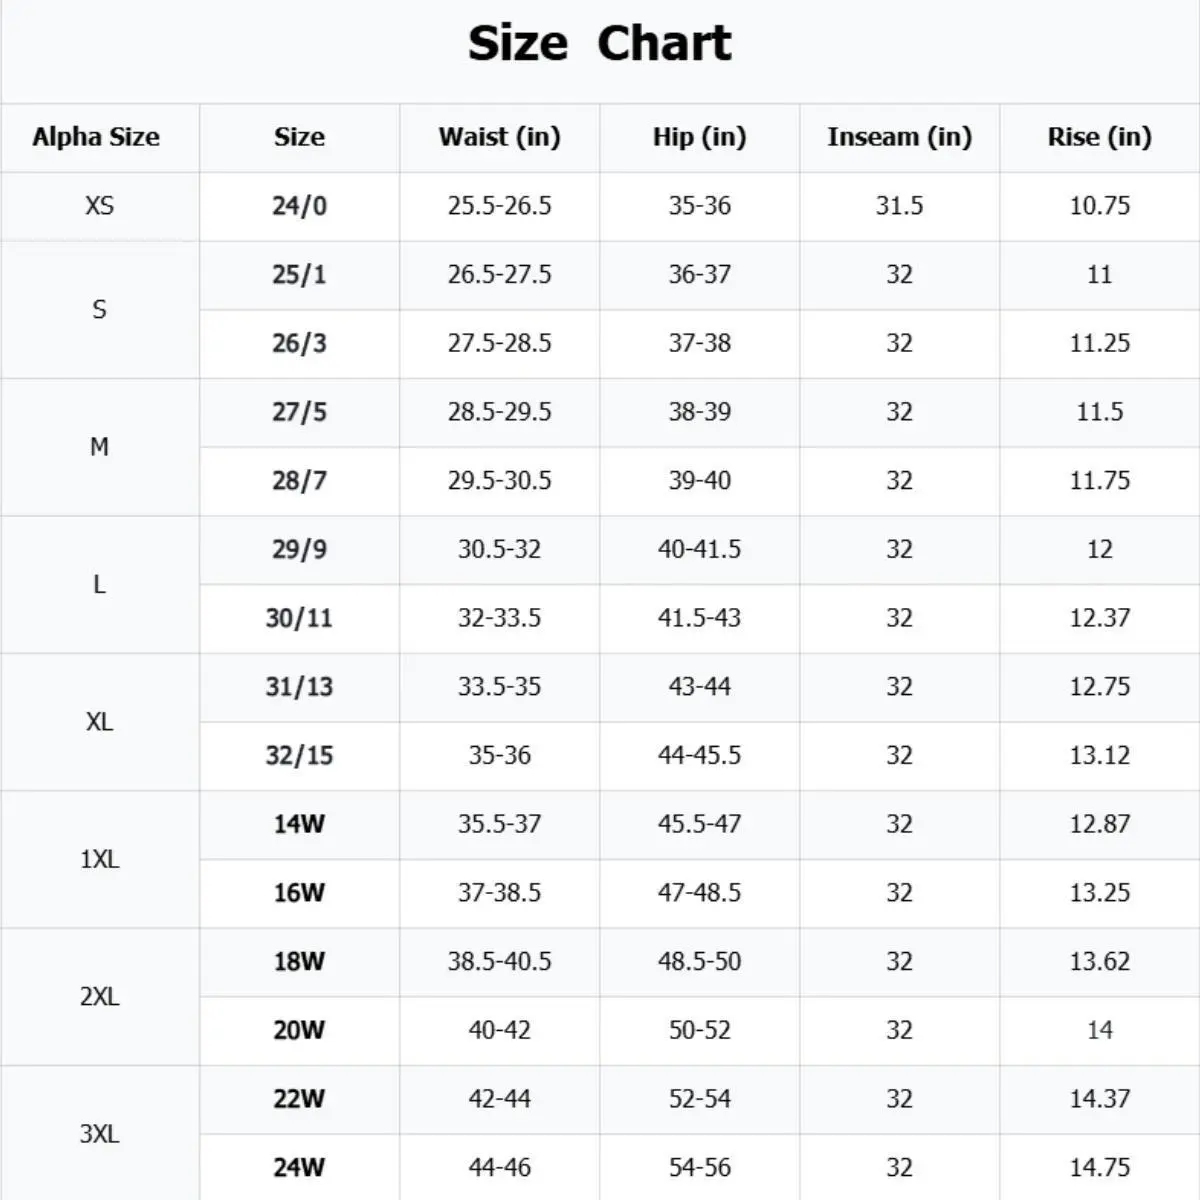
Task: Select the Hip (in) column header
Action: click(699, 137)
